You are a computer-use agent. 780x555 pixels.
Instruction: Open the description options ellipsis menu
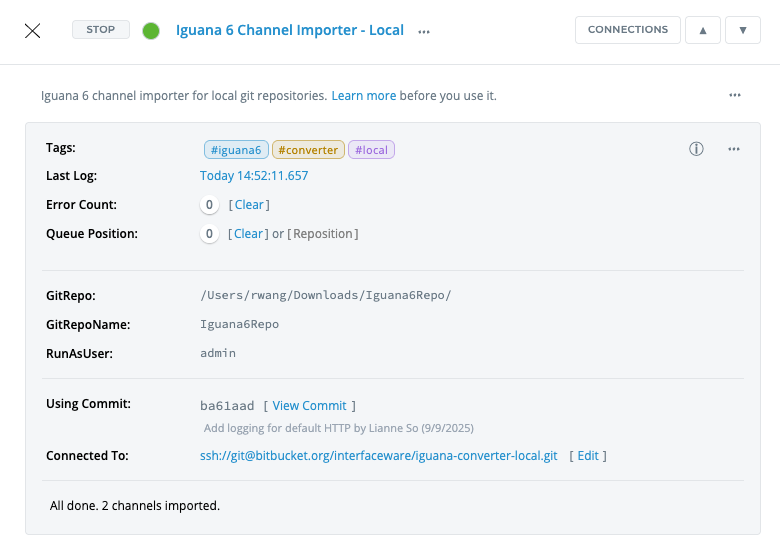tap(735, 96)
